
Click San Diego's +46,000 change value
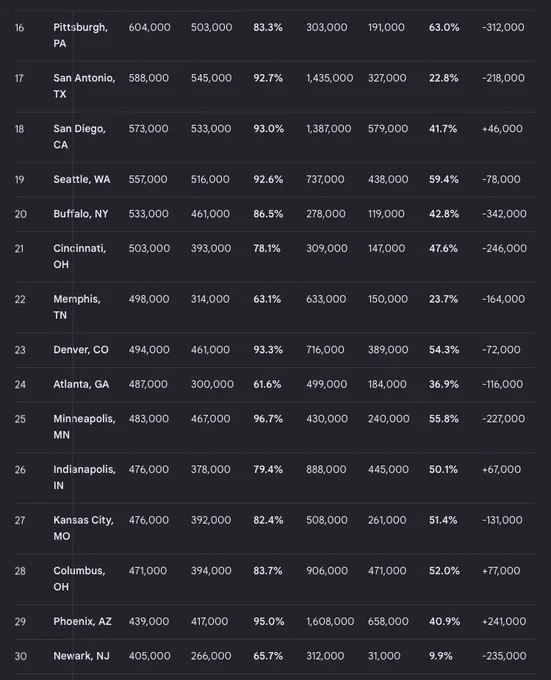click(502, 129)
